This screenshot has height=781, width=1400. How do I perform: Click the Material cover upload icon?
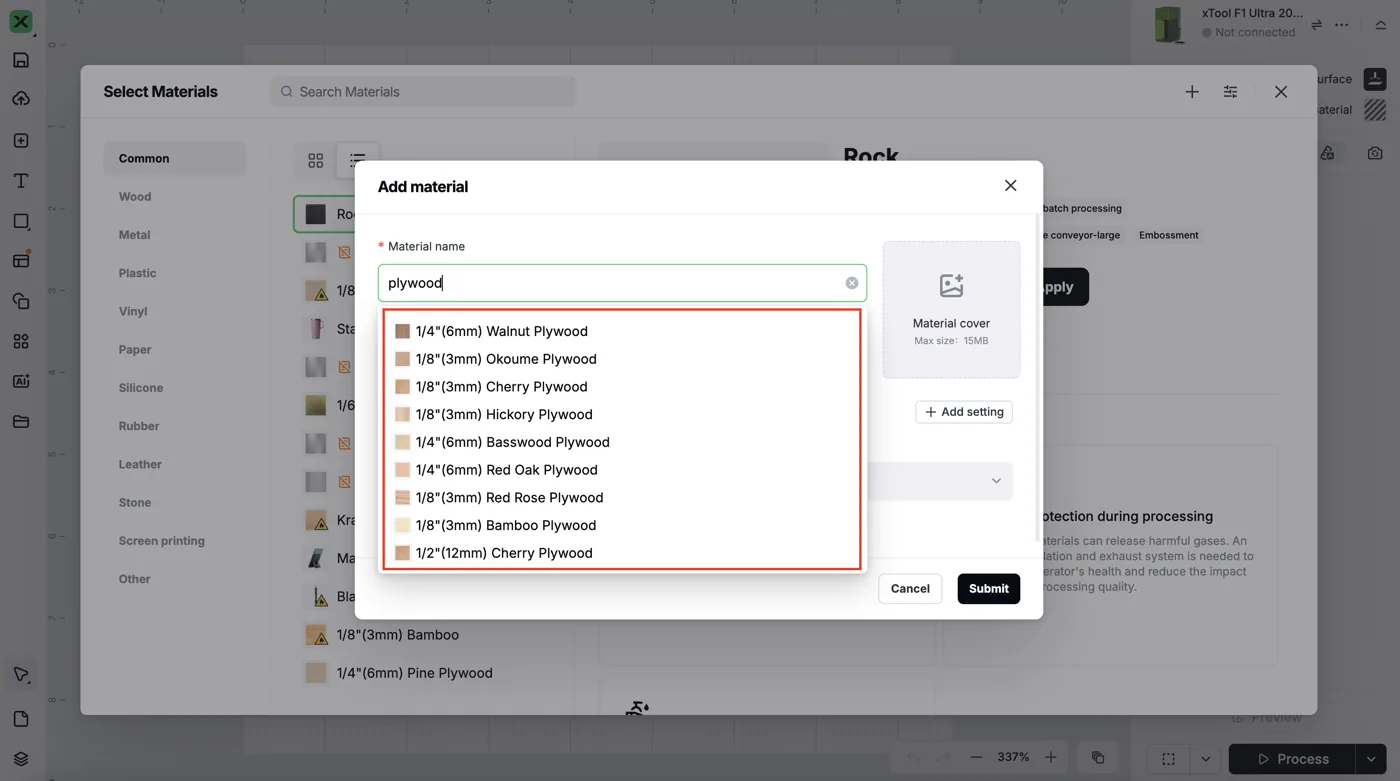coord(951,286)
